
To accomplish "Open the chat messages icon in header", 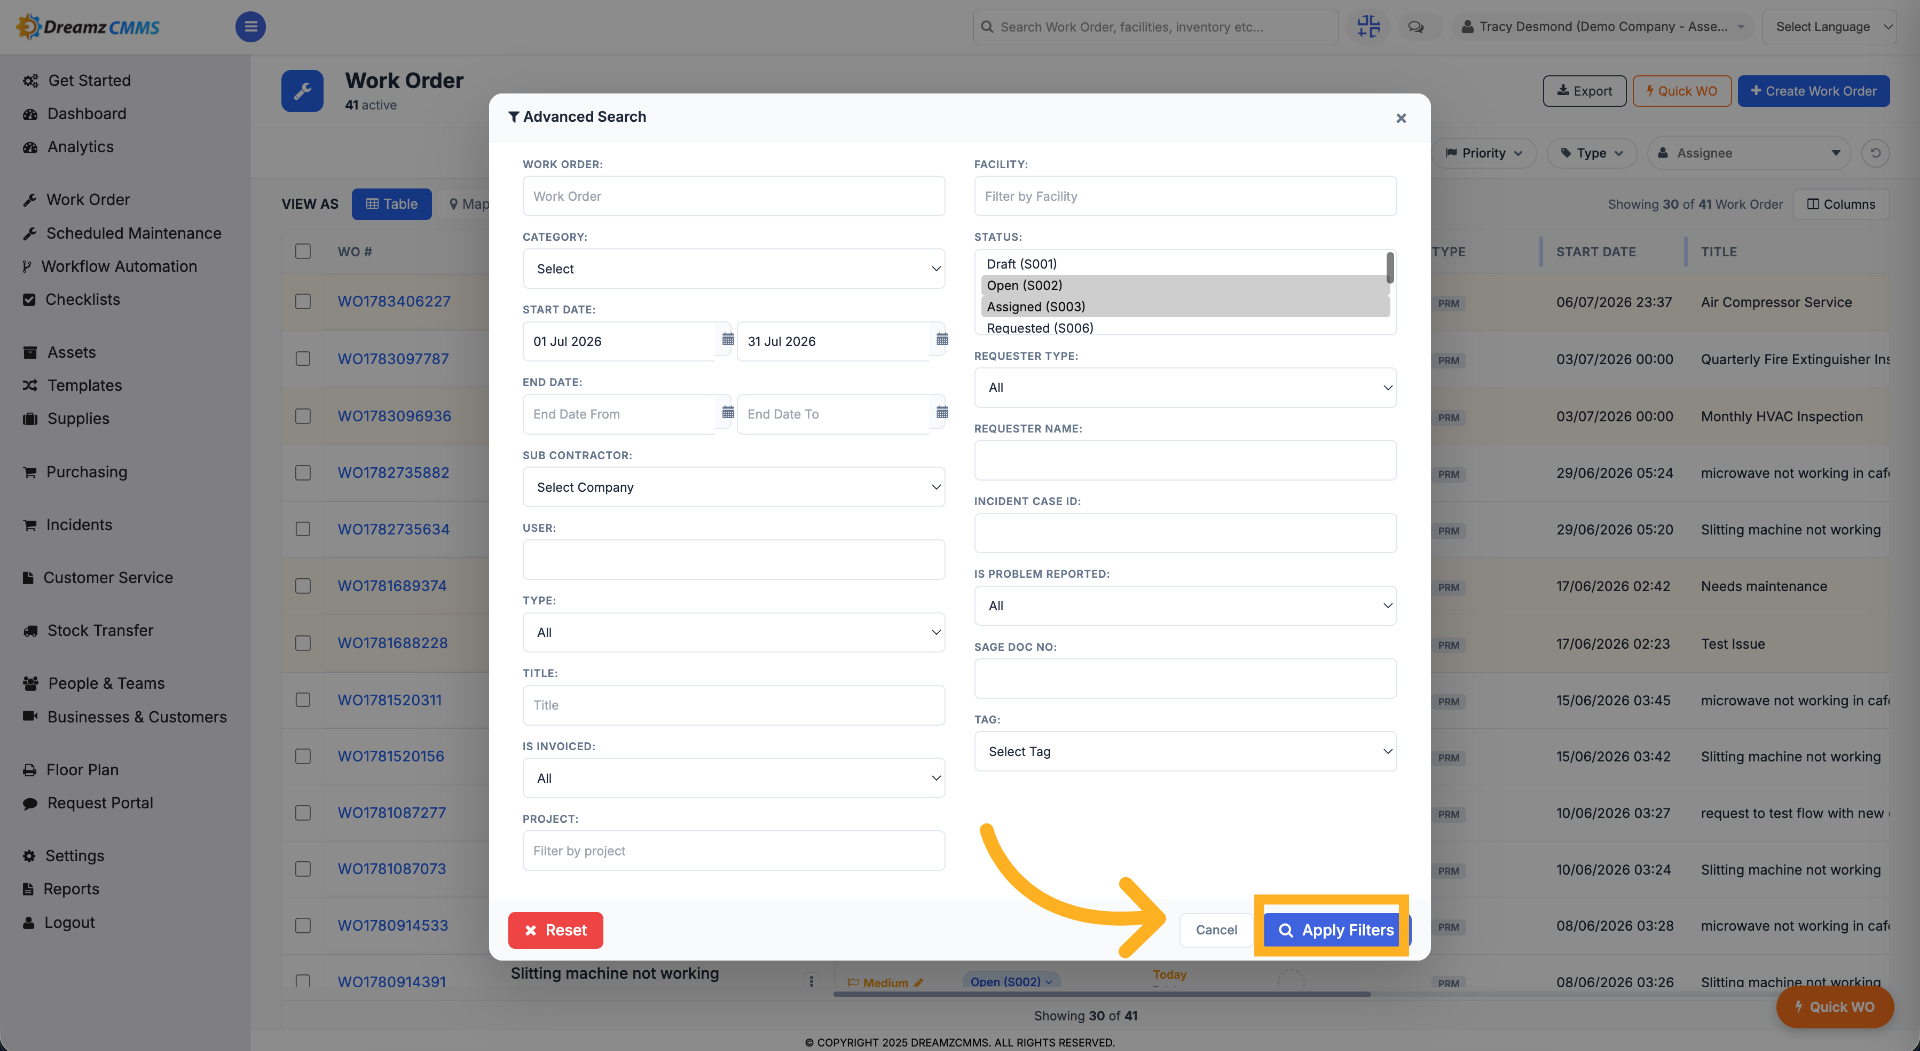I will click(x=1416, y=27).
